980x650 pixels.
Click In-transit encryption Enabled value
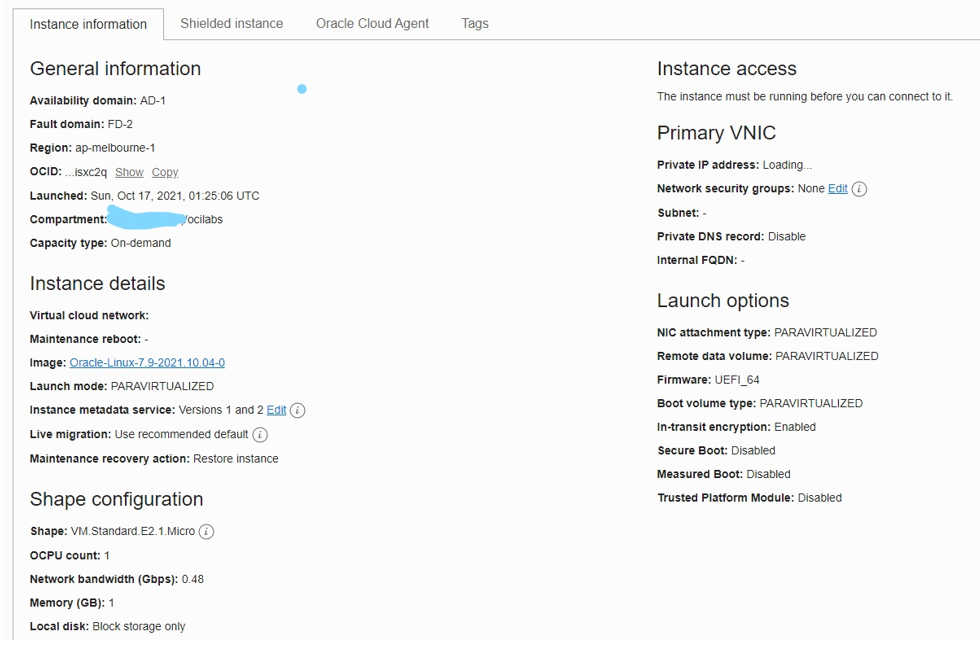point(795,427)
